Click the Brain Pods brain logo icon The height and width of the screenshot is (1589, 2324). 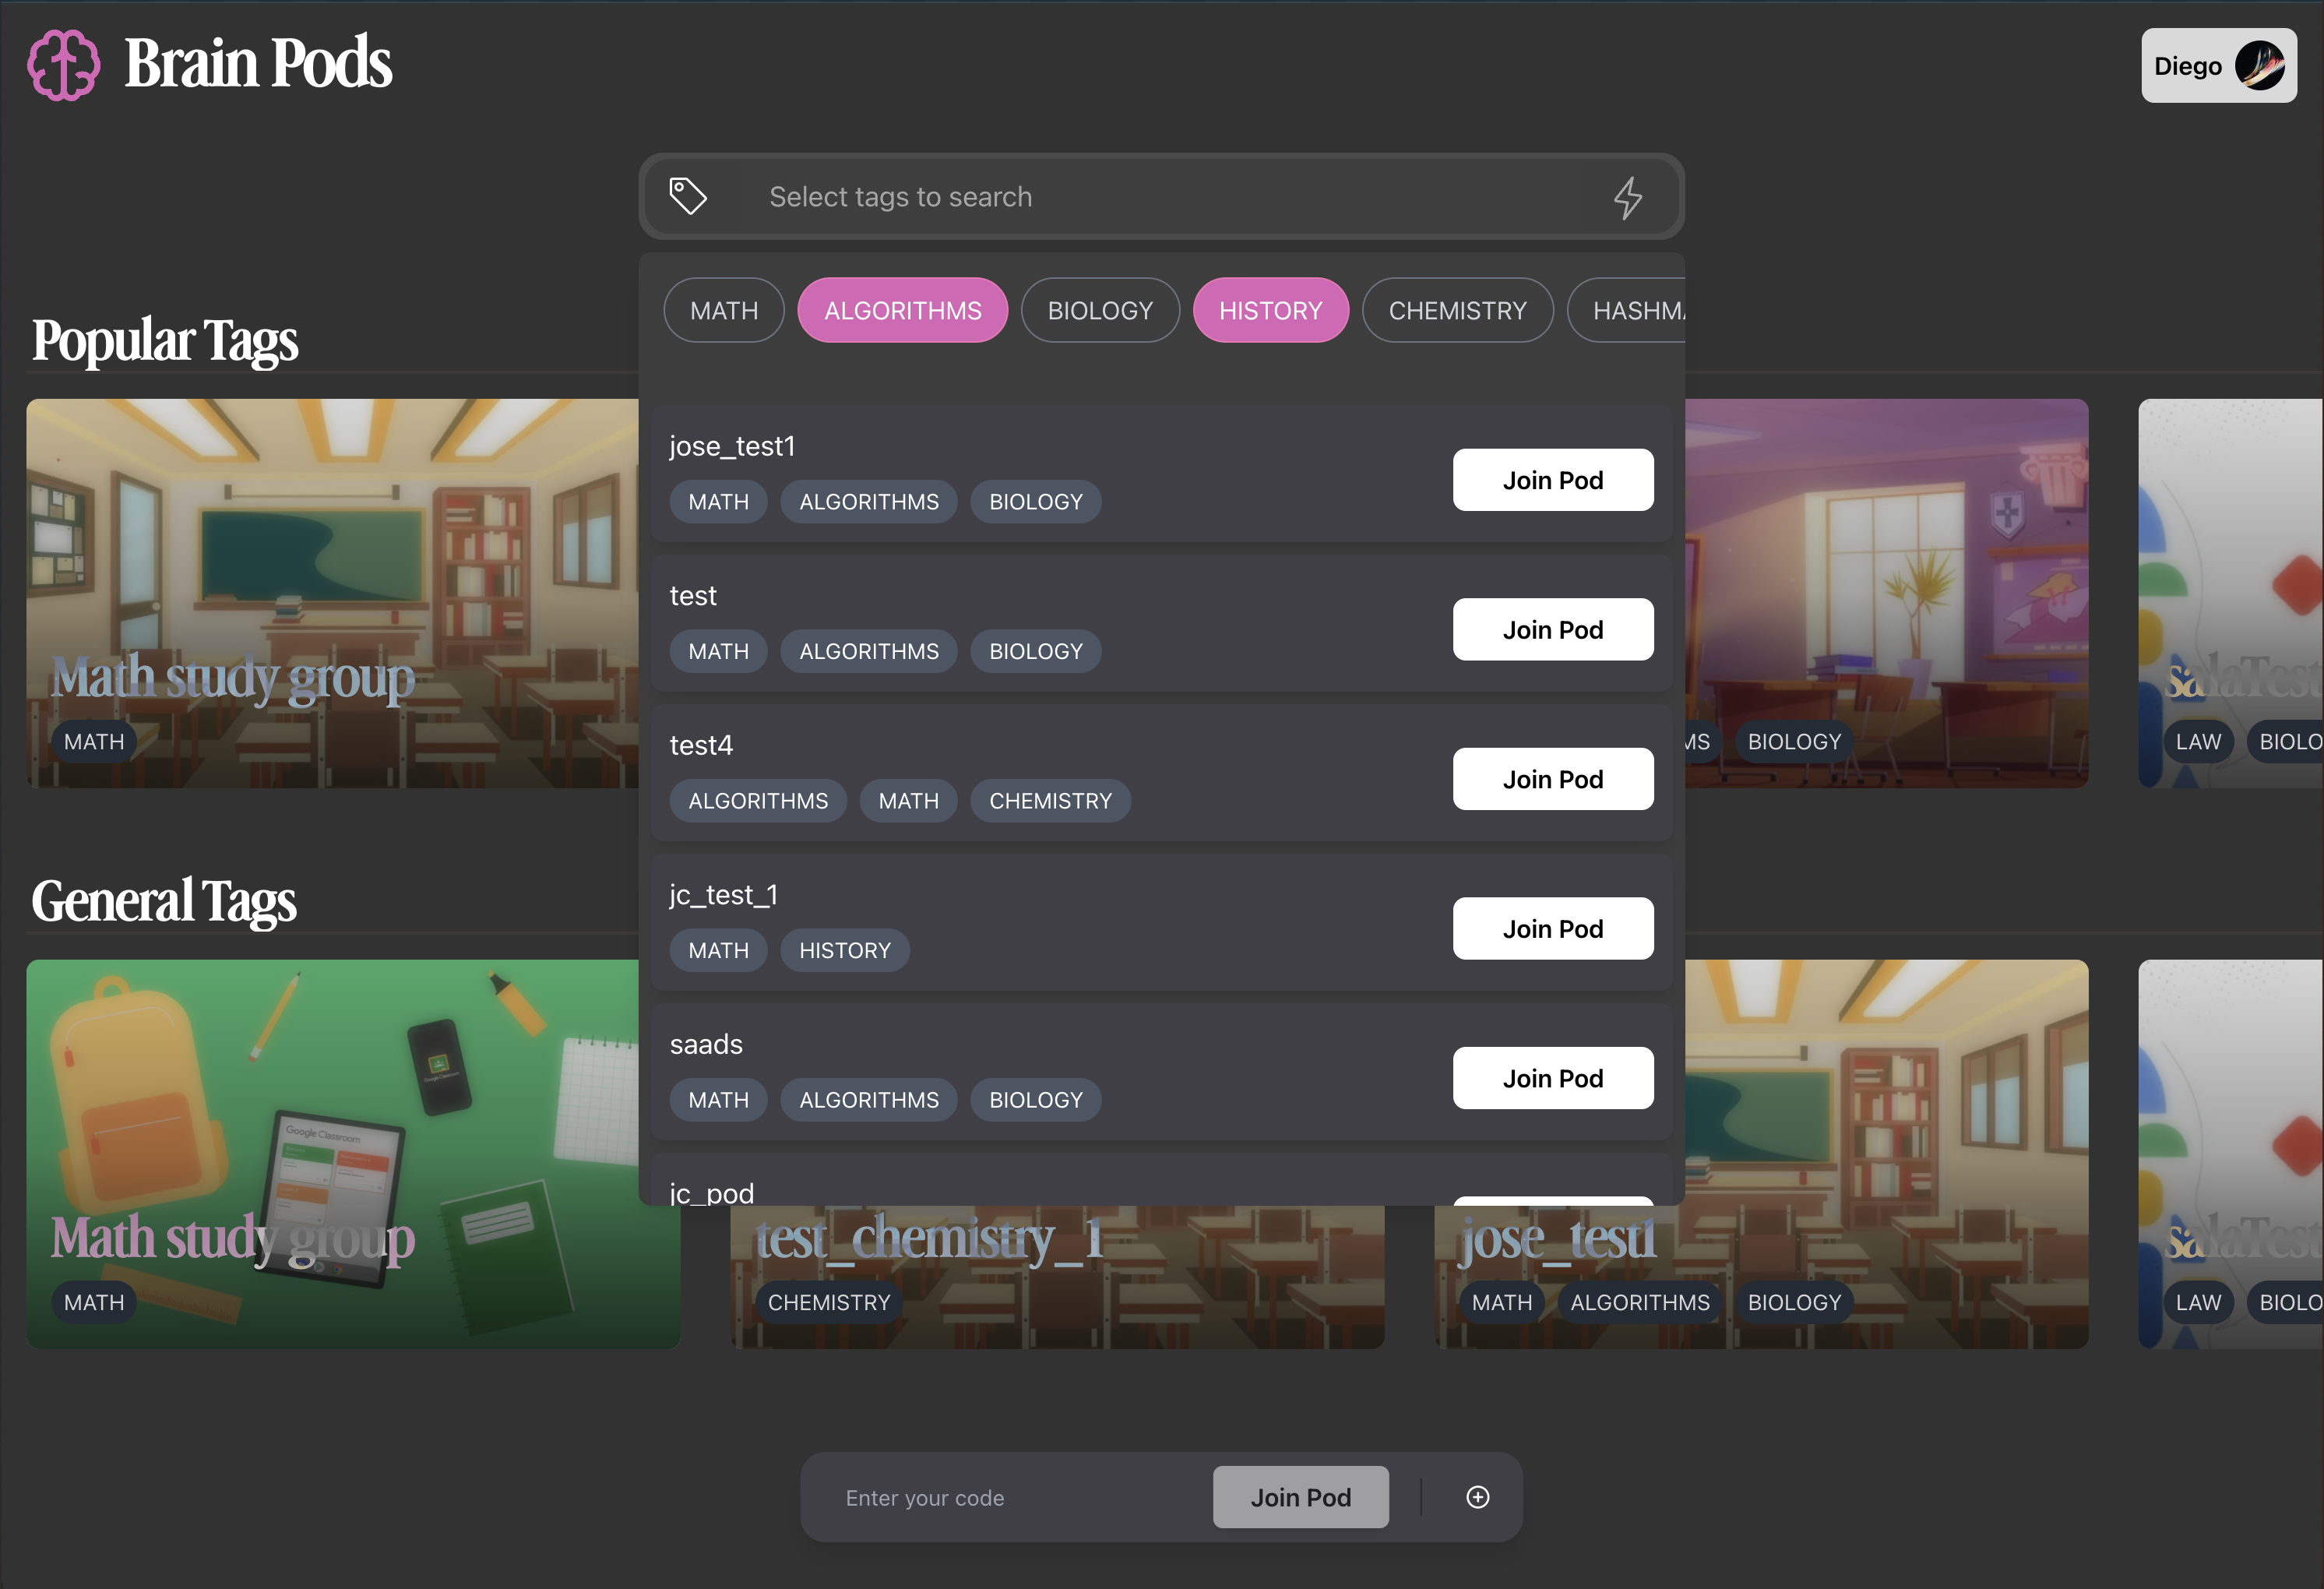coord(63,65)
